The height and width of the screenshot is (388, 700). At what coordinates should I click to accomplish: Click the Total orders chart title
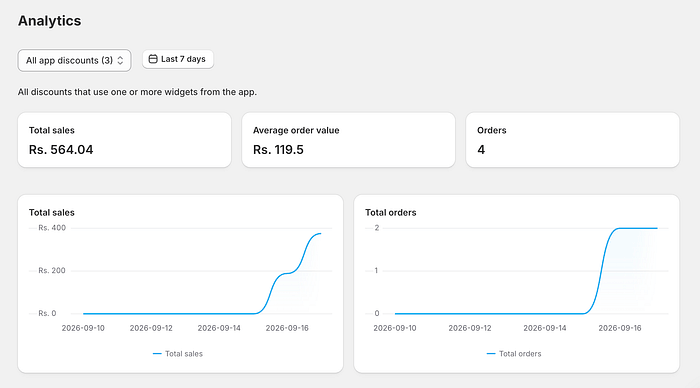click(391, 213)
